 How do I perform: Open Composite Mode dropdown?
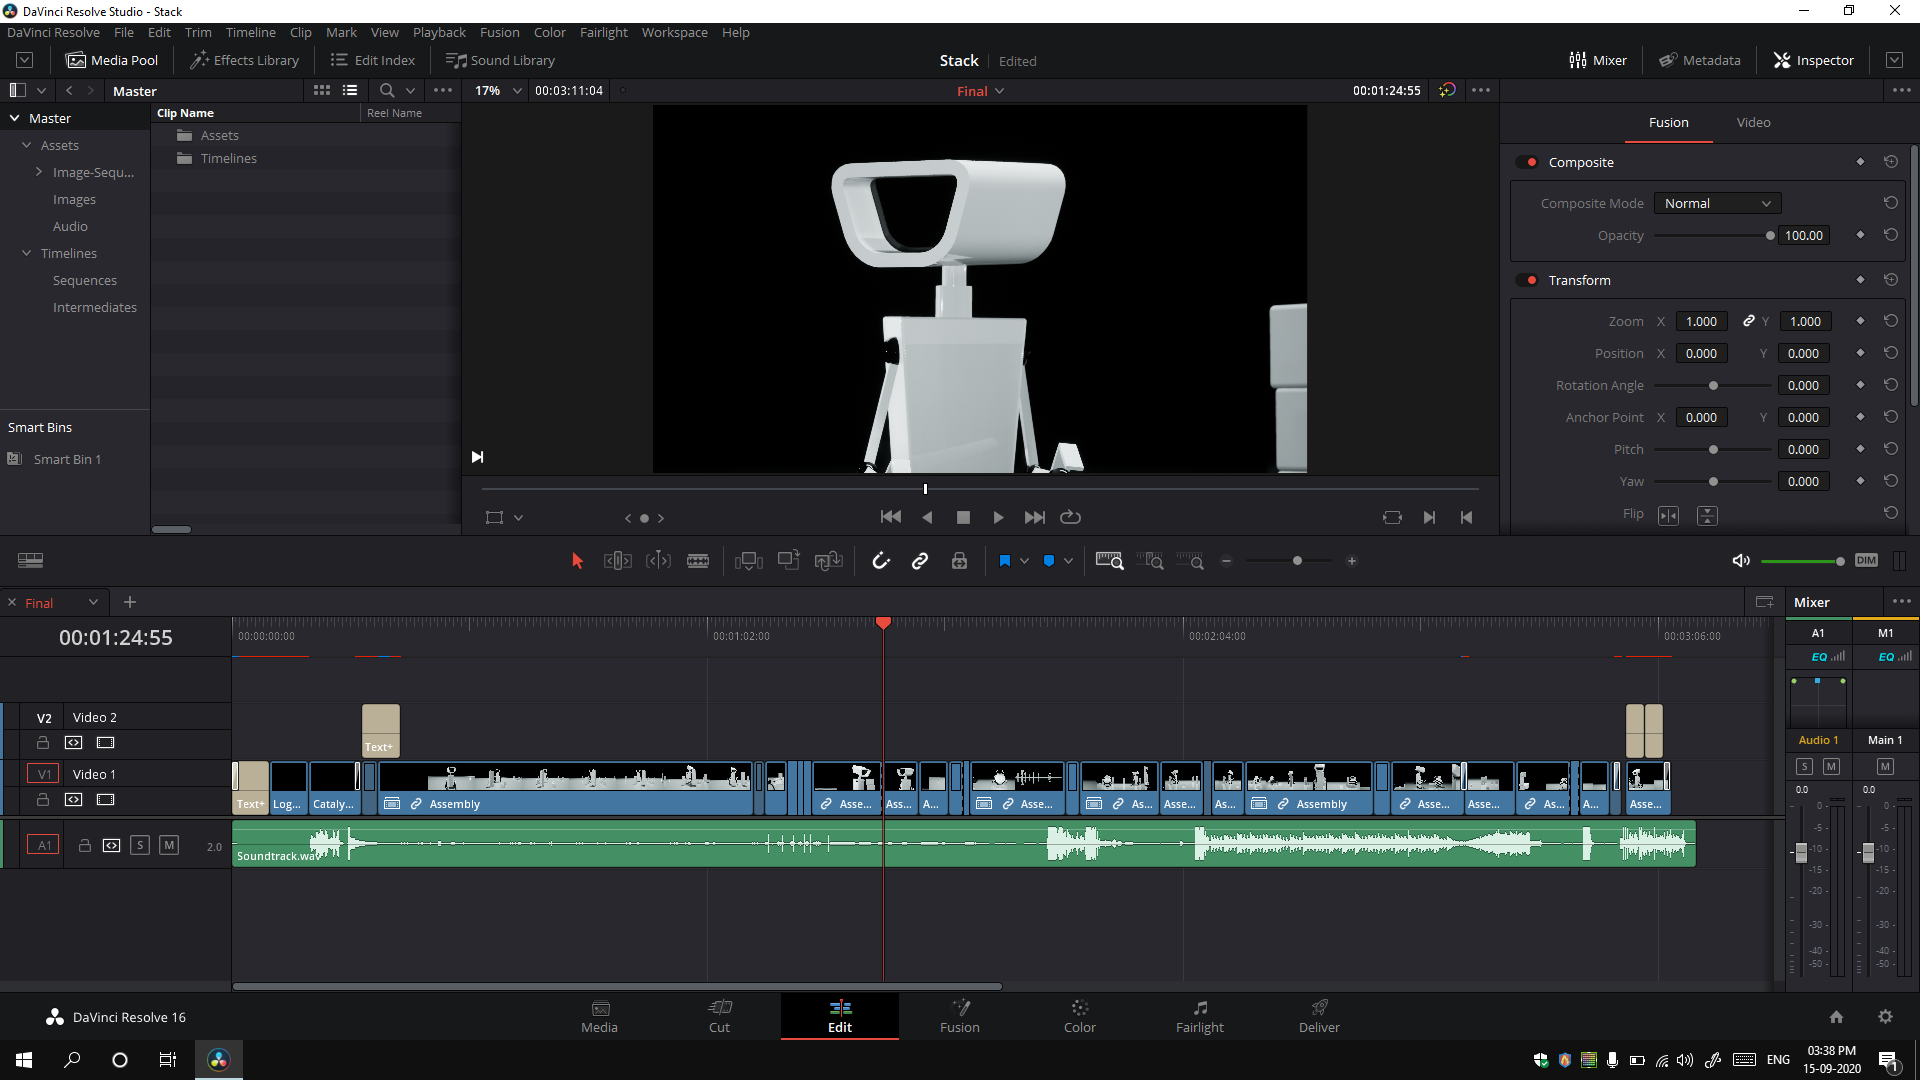(1717, 203)
